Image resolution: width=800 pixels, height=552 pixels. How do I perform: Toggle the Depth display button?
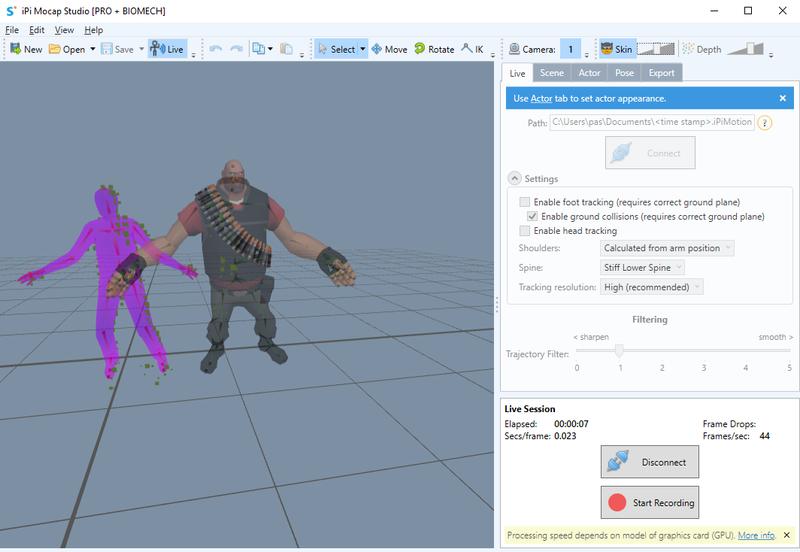[701, 49]
